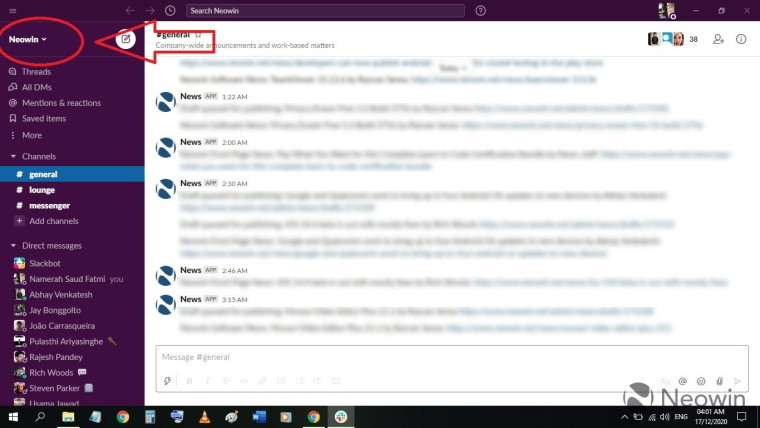This screenshot has height=428, width=760.
Task: Send the message arrow
Action: (738, 381)
